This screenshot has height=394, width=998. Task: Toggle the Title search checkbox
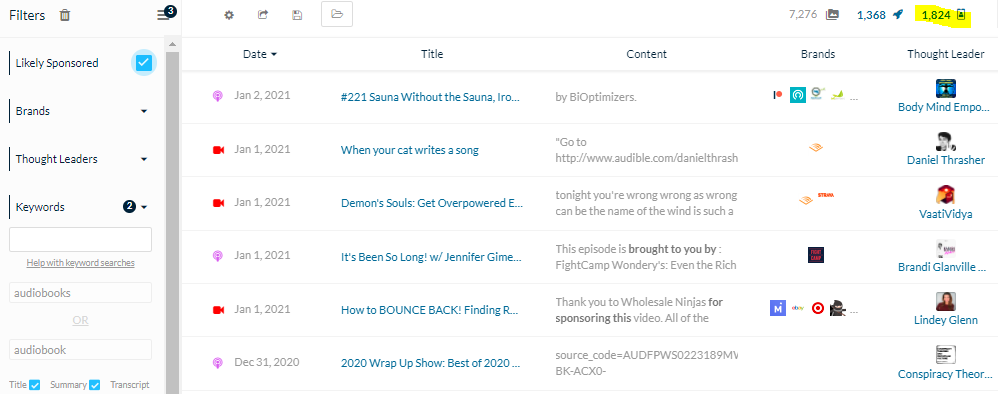coord(35,384)
